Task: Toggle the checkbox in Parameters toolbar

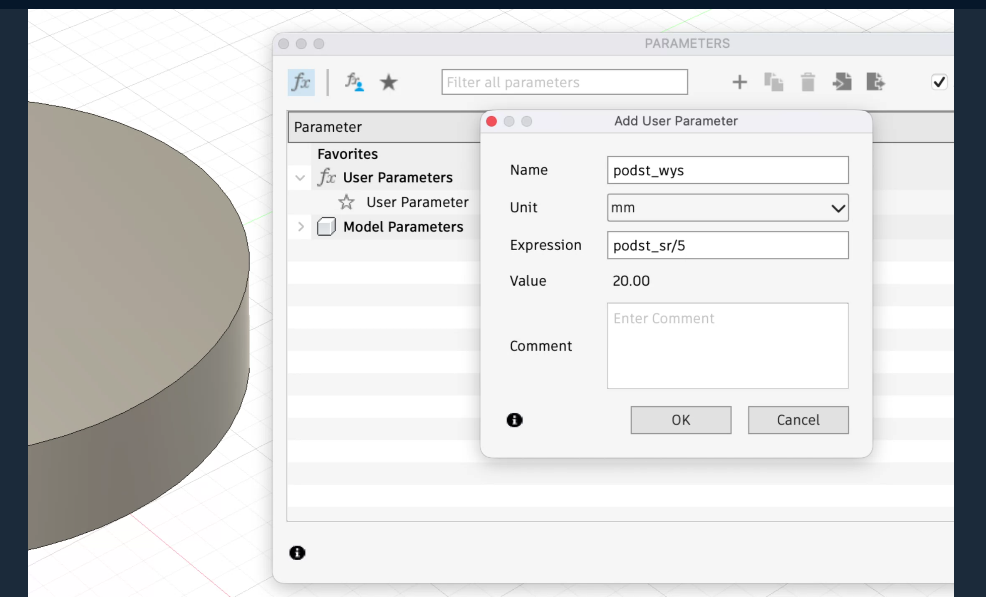Action: [939, 82]
